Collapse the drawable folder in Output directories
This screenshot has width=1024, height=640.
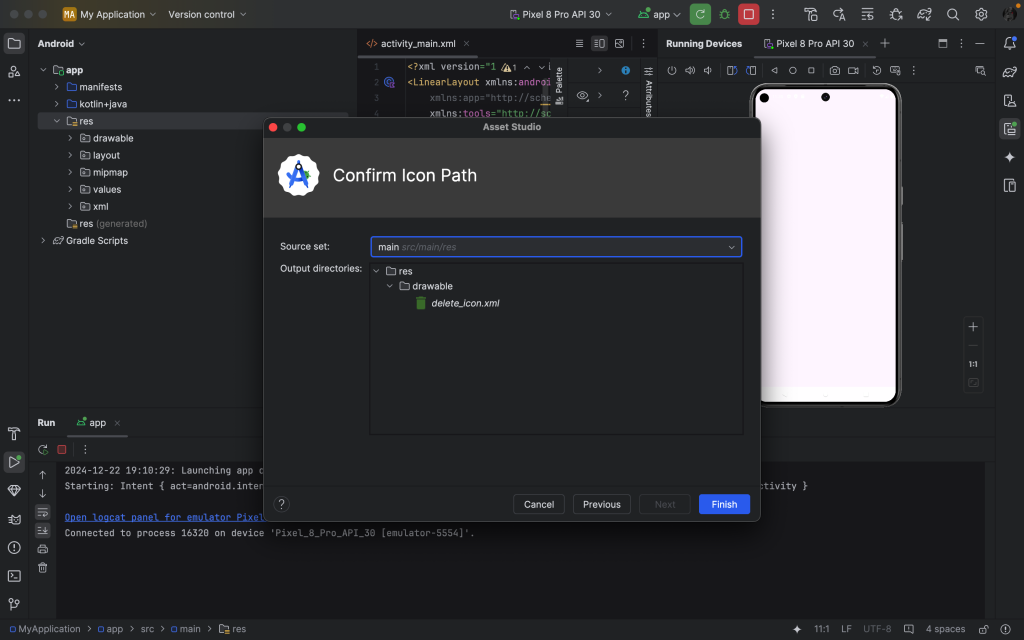pyautogui.click(x=390, y=286)
